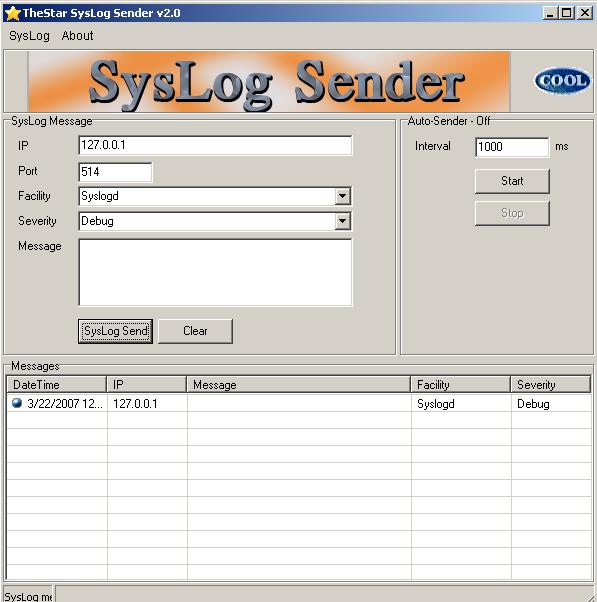Minimize the SysLog Sender window

click(x=550, y=13)
